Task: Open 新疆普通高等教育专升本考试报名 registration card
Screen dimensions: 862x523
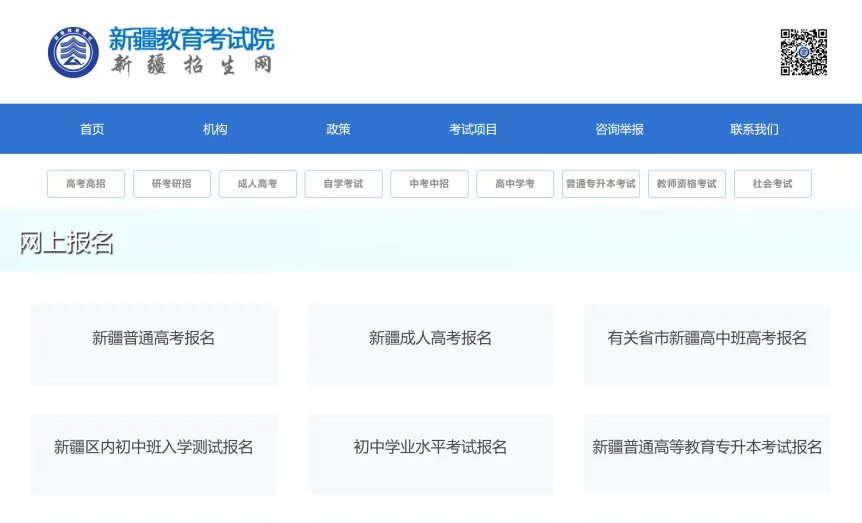Action: click(707, 454)
